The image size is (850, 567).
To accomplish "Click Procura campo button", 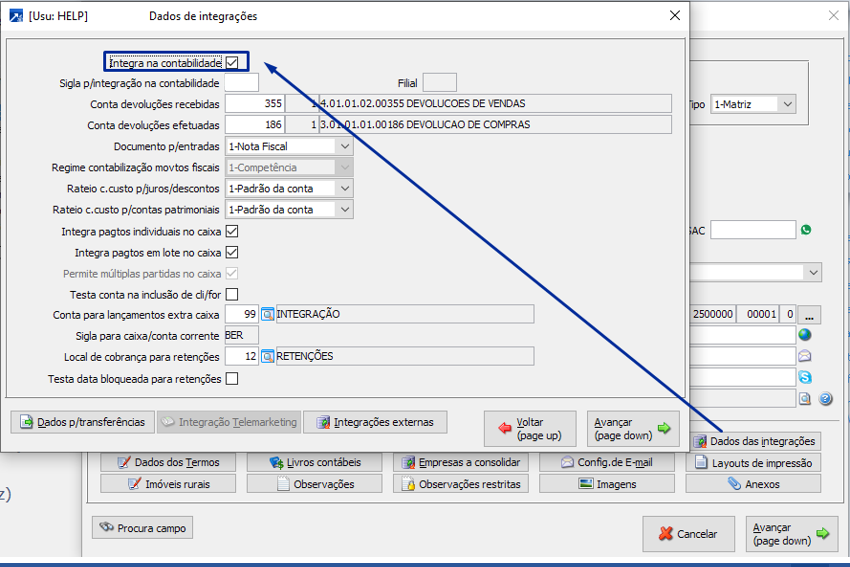I will click(x=143, y=528).
